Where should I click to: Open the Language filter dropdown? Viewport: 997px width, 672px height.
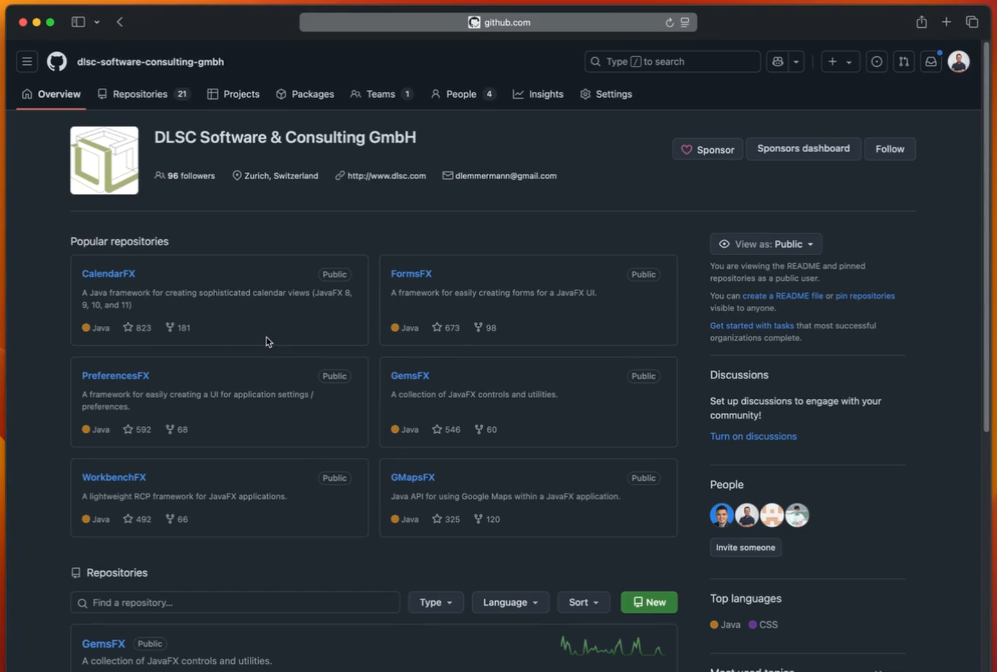[x=510, y=603]
